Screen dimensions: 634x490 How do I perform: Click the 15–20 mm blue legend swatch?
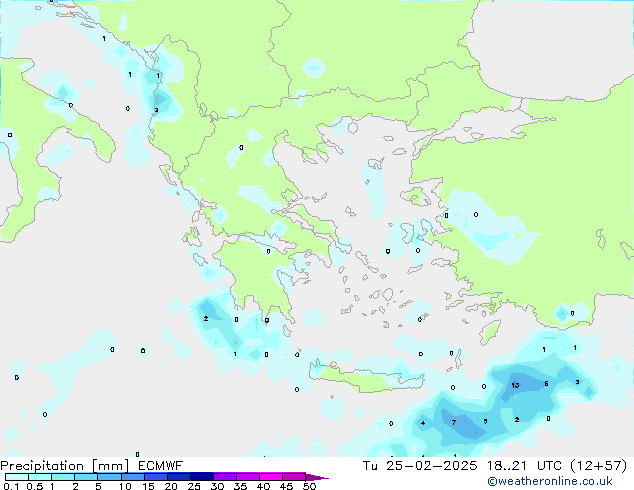click(x=156, y=477)
